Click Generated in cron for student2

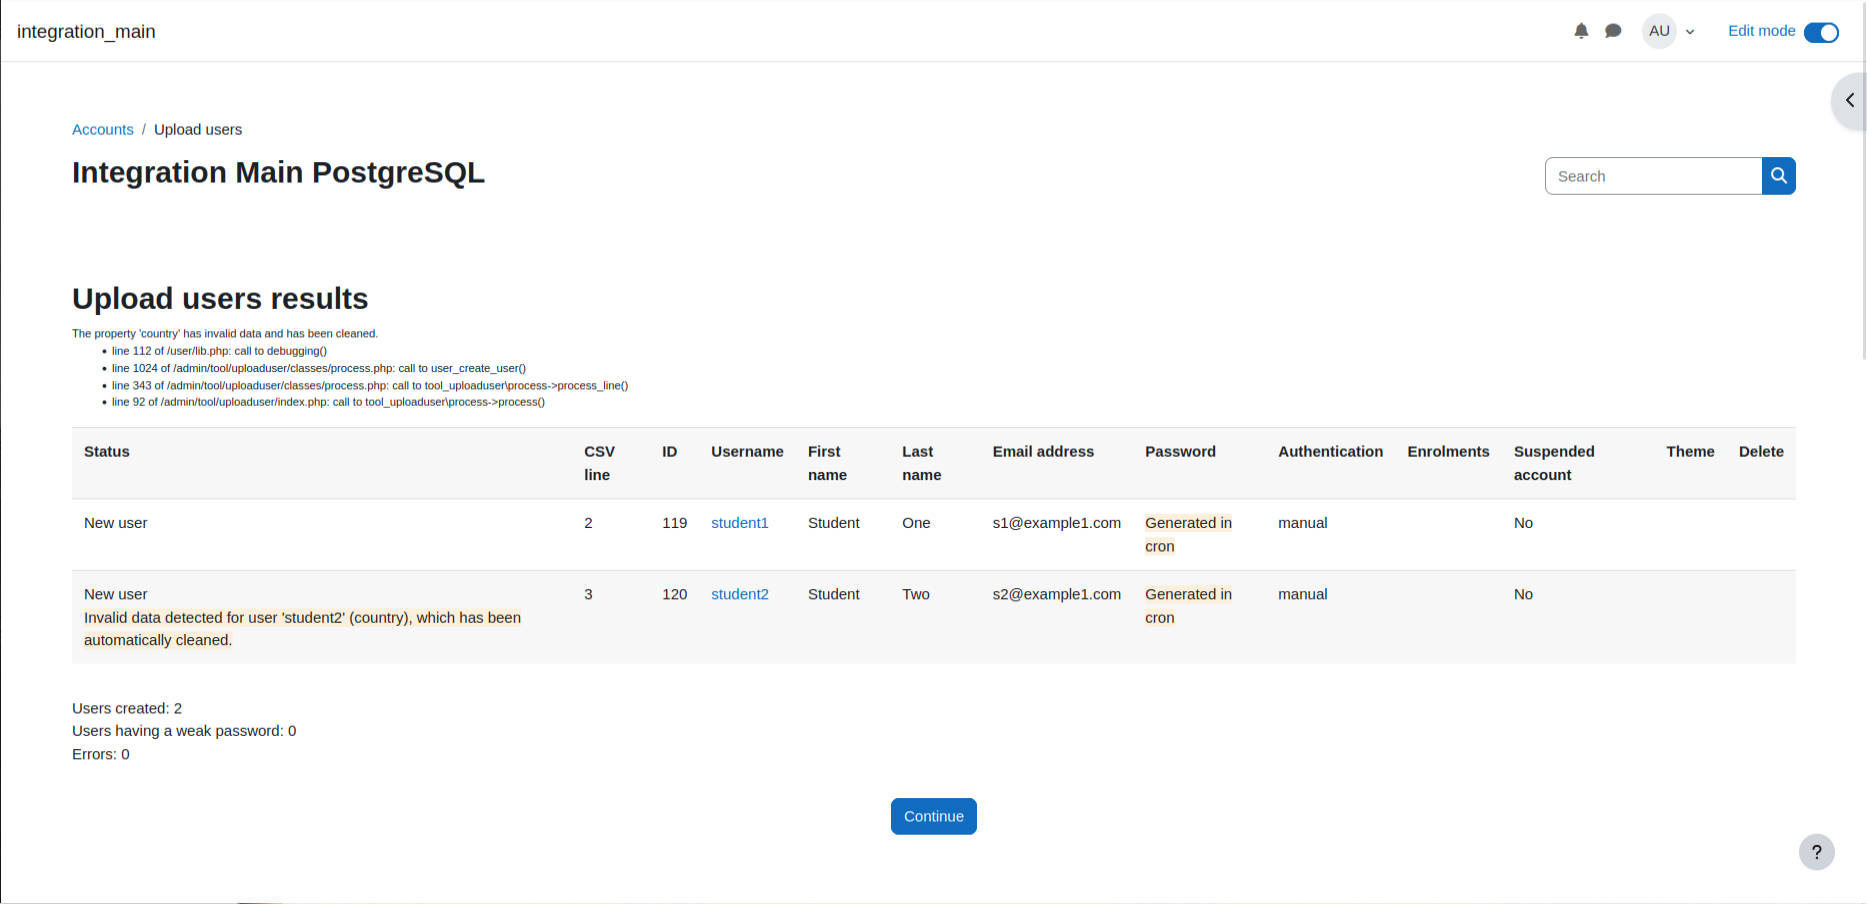(x=1188, y=606)
